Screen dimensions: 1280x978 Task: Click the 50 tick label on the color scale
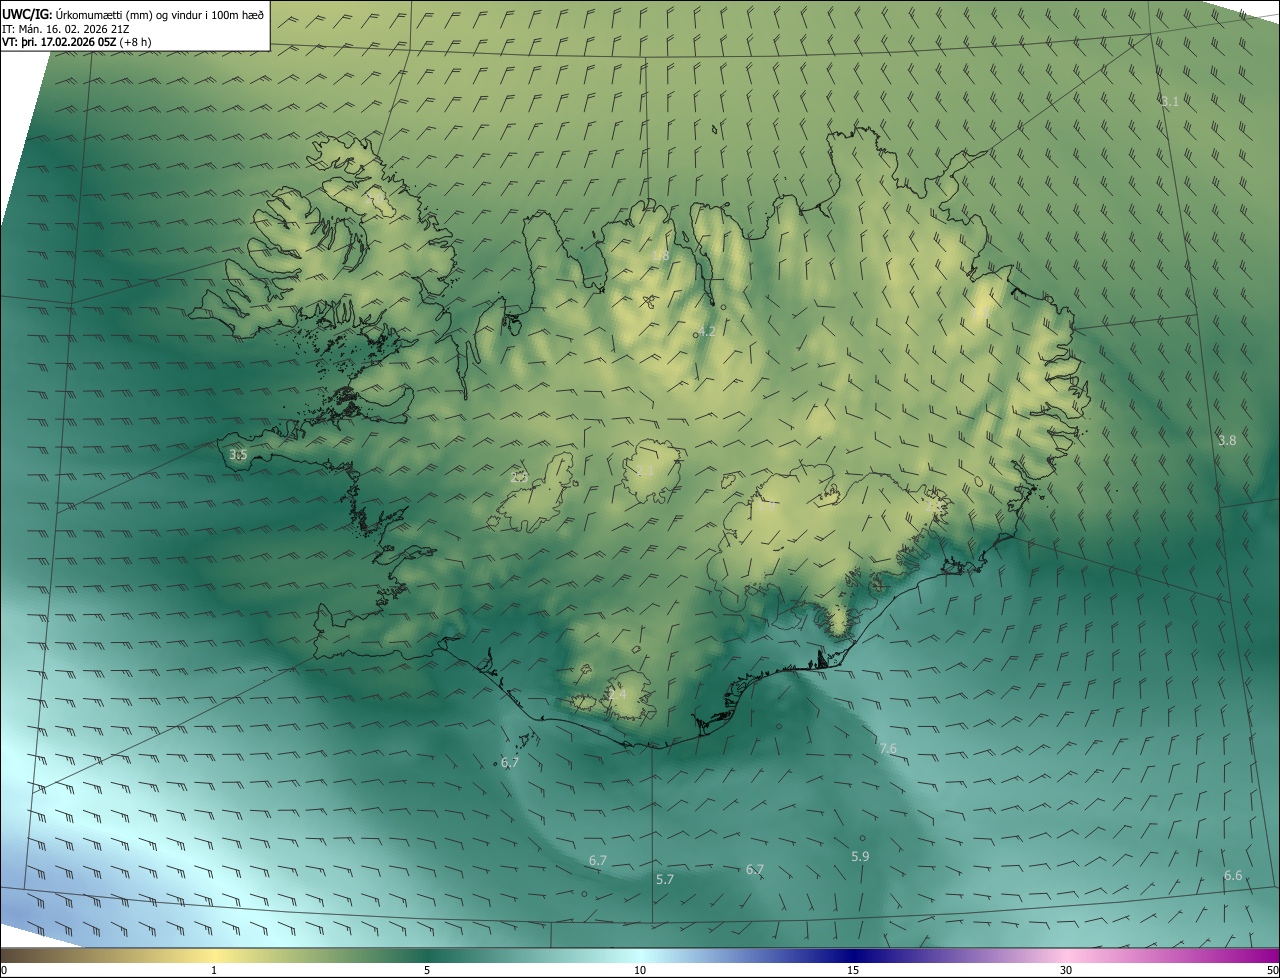1271,970
